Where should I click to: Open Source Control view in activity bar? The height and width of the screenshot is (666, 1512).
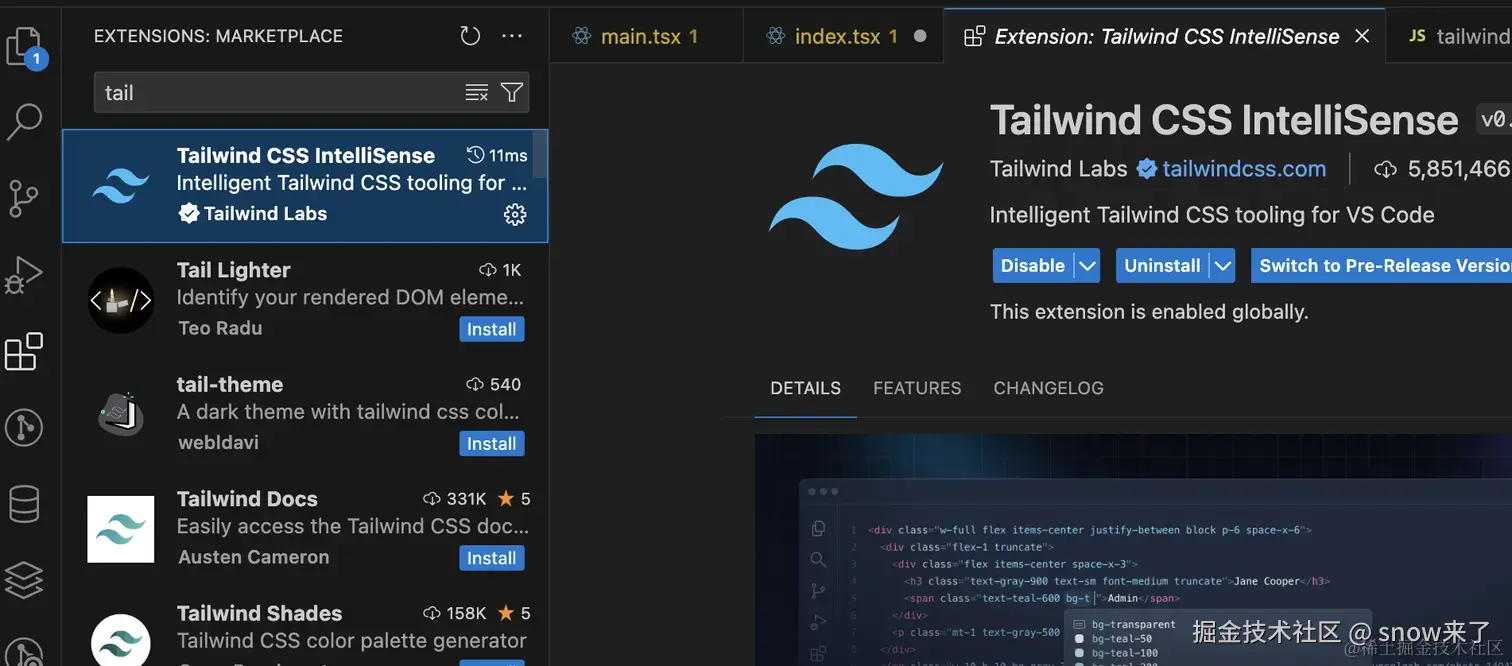[x=24, y=198]
